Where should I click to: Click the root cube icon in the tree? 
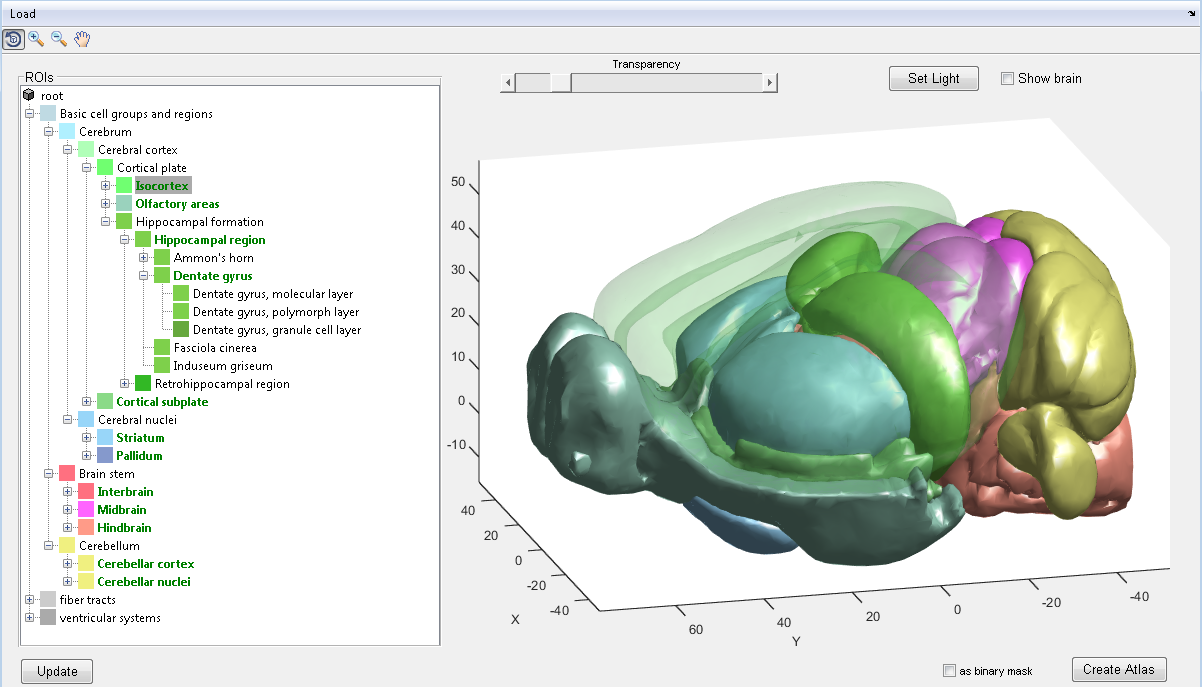point(28,96)
